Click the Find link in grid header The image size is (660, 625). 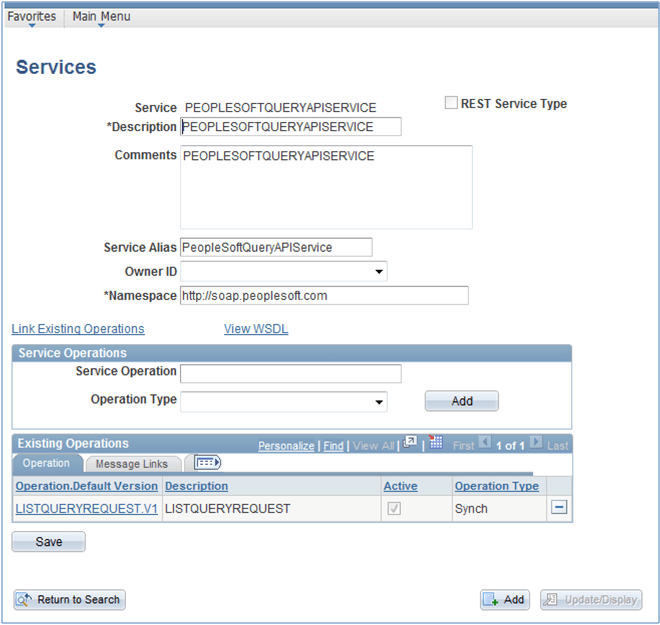pos(333,446)
